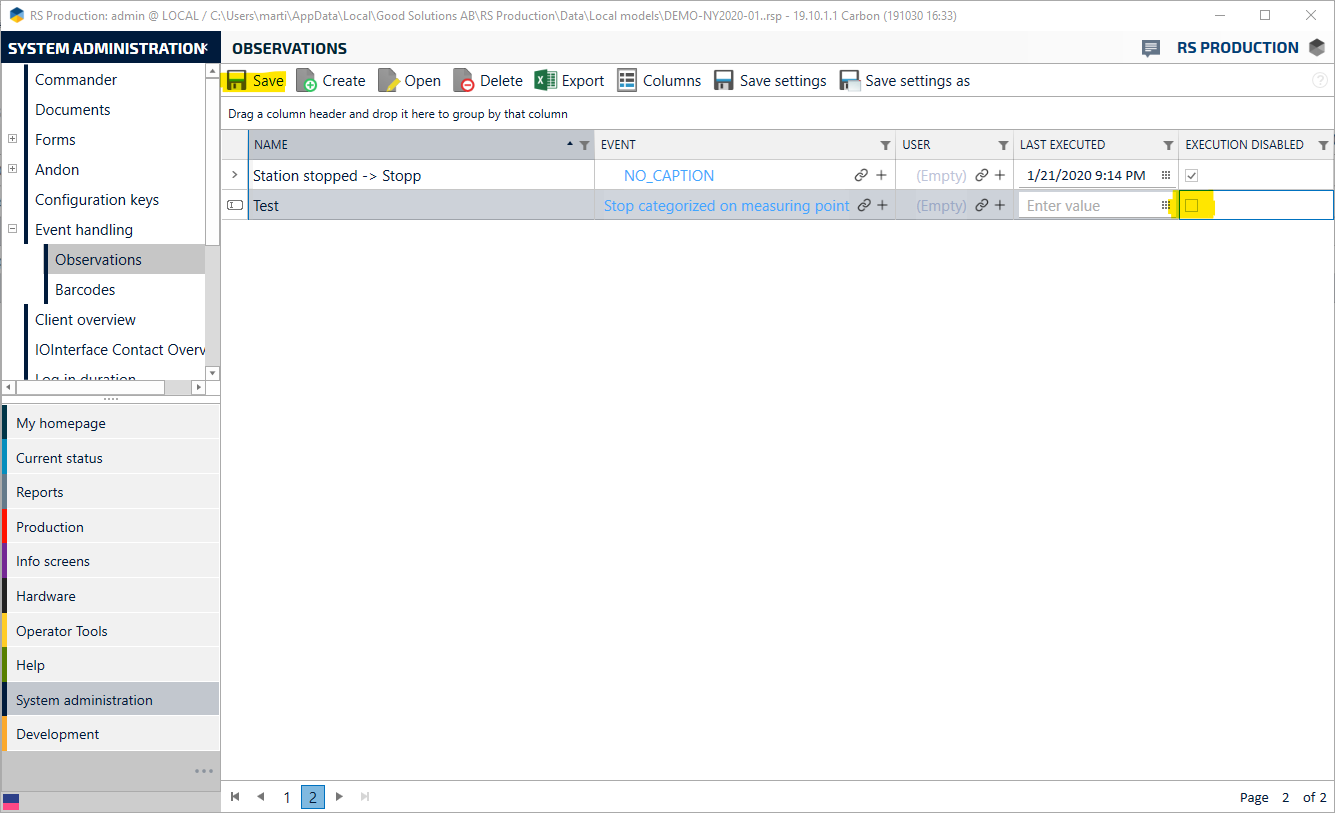Click the chat message icon near RS Production
The width and height of the screenshot is (1335, 813).
coord(1151,48)
